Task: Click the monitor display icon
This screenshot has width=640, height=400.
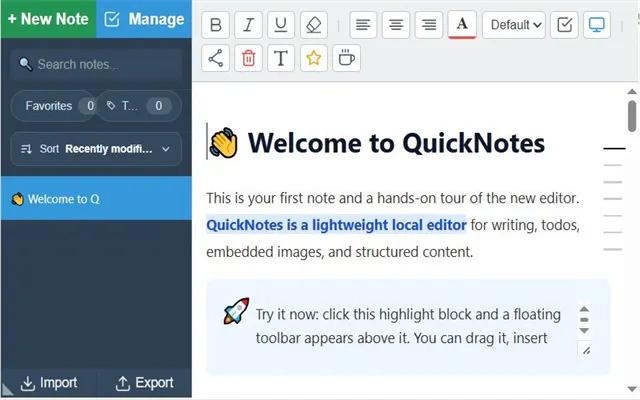Action: (x=597, y=25)
